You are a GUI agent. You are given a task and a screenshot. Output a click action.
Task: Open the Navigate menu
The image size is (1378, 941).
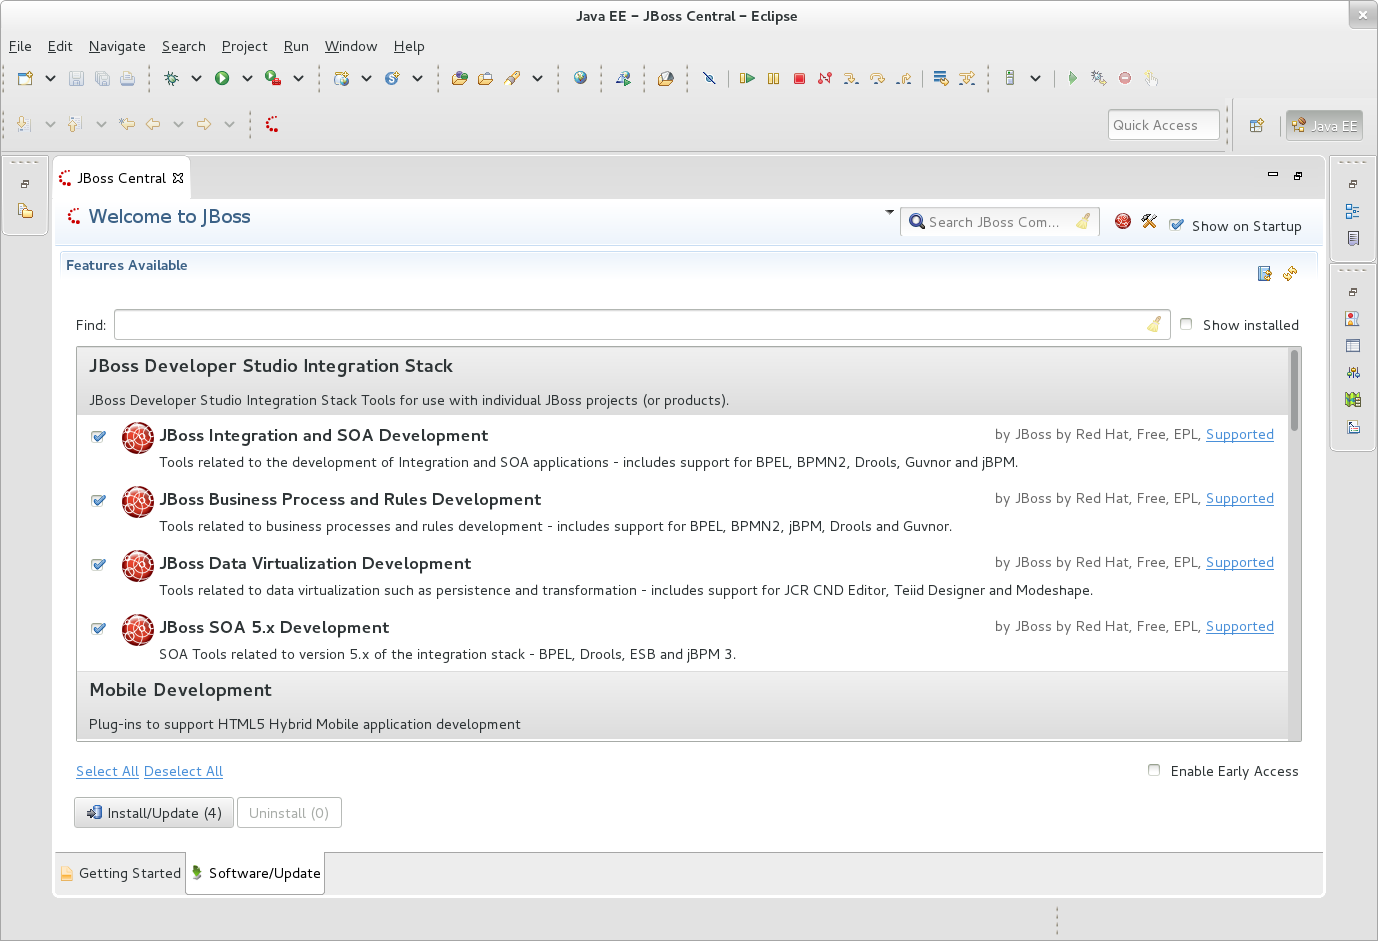pos(117,46)
